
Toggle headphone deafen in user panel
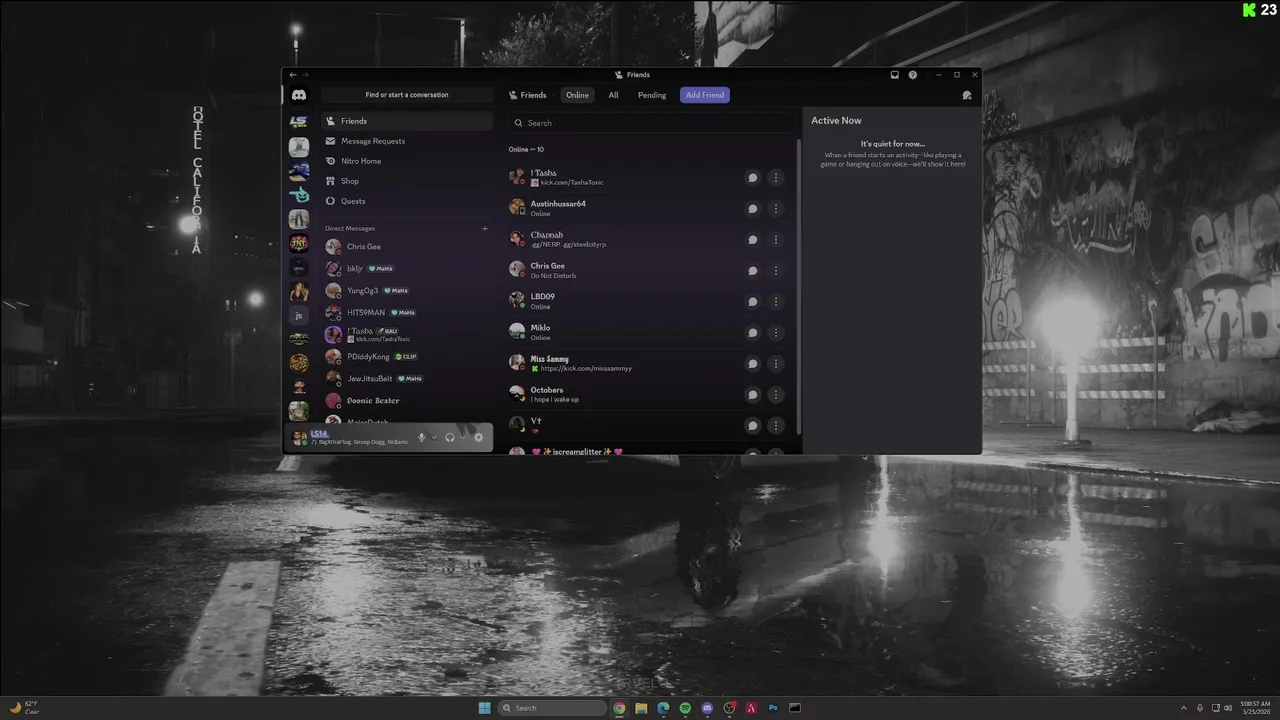tap(450, 437)
